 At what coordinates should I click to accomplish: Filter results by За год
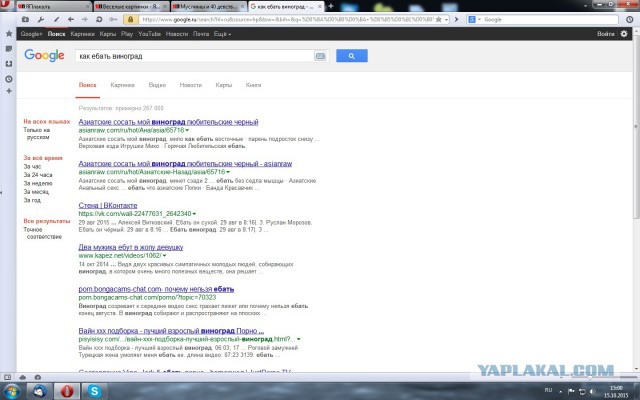coord(32,200)
